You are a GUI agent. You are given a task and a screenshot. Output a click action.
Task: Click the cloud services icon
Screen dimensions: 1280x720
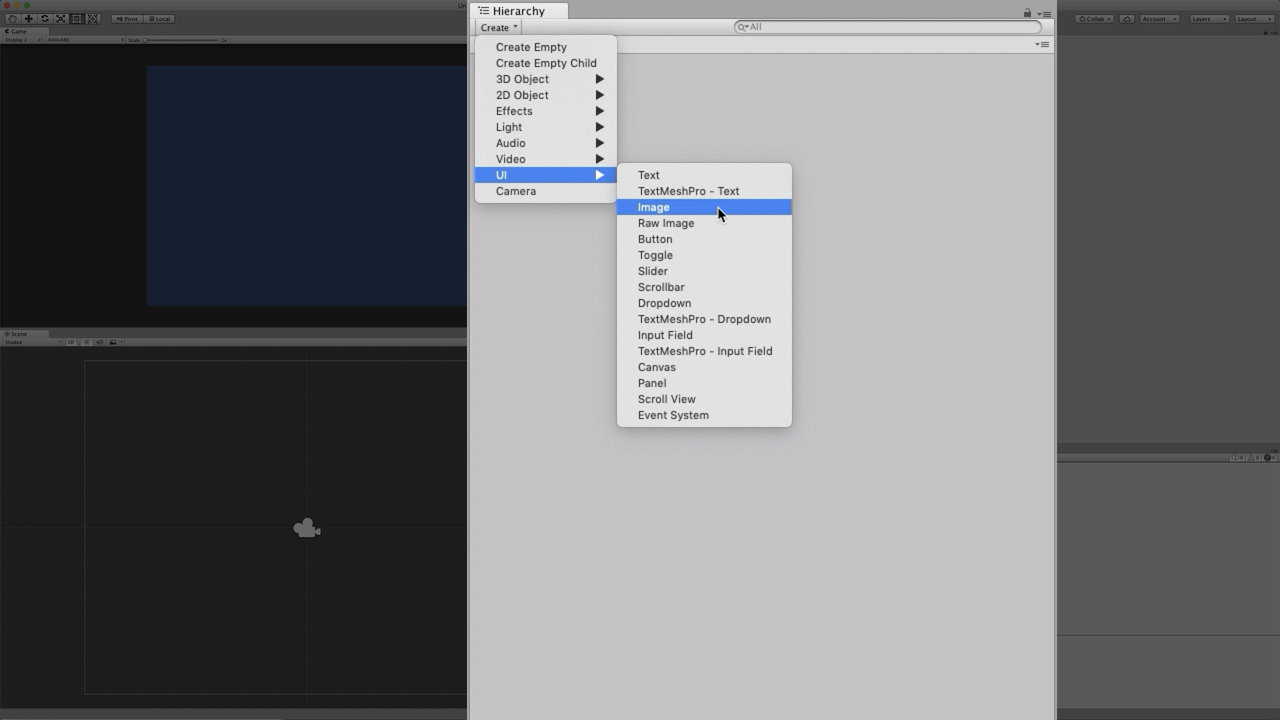click(1127, 19)
